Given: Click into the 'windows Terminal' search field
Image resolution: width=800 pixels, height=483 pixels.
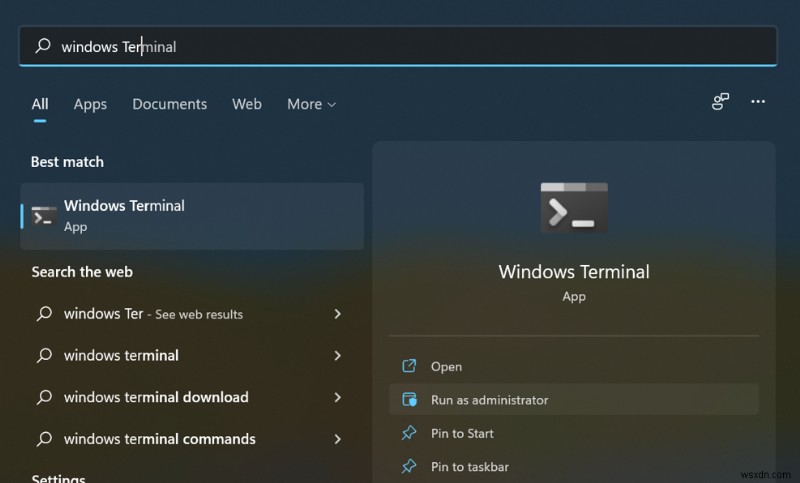Looking at the screenshot, I should tap(398, 46).
